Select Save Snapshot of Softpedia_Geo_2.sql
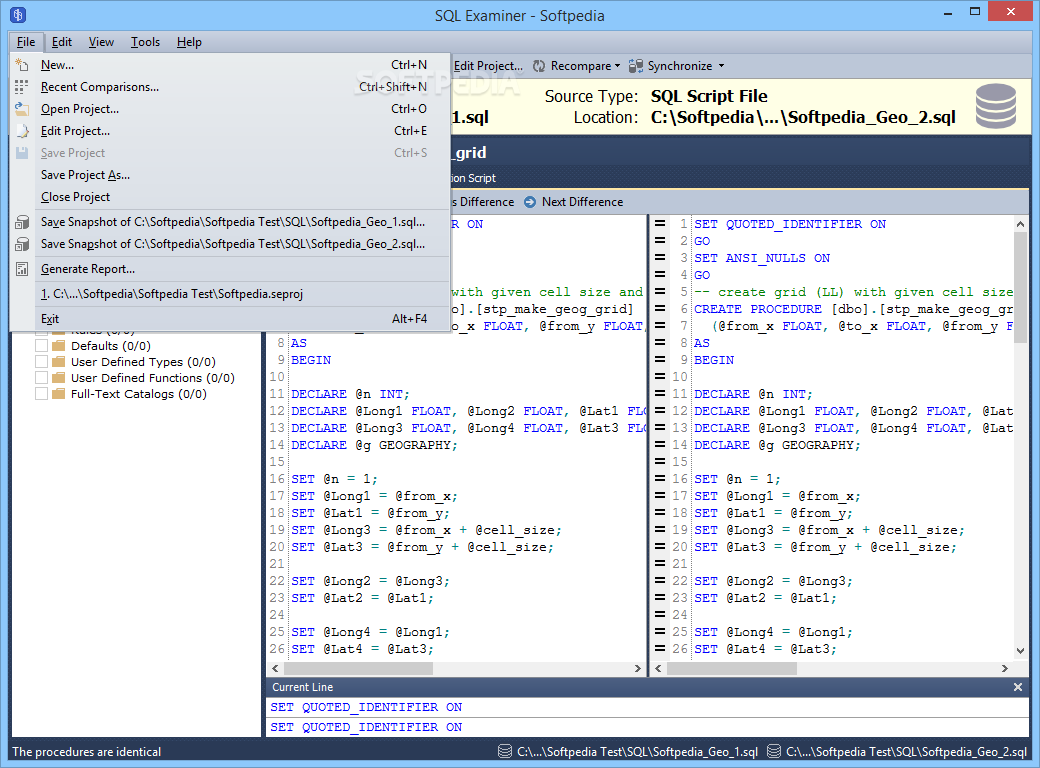The image size is (1040, 768). [x=230, y=244]
